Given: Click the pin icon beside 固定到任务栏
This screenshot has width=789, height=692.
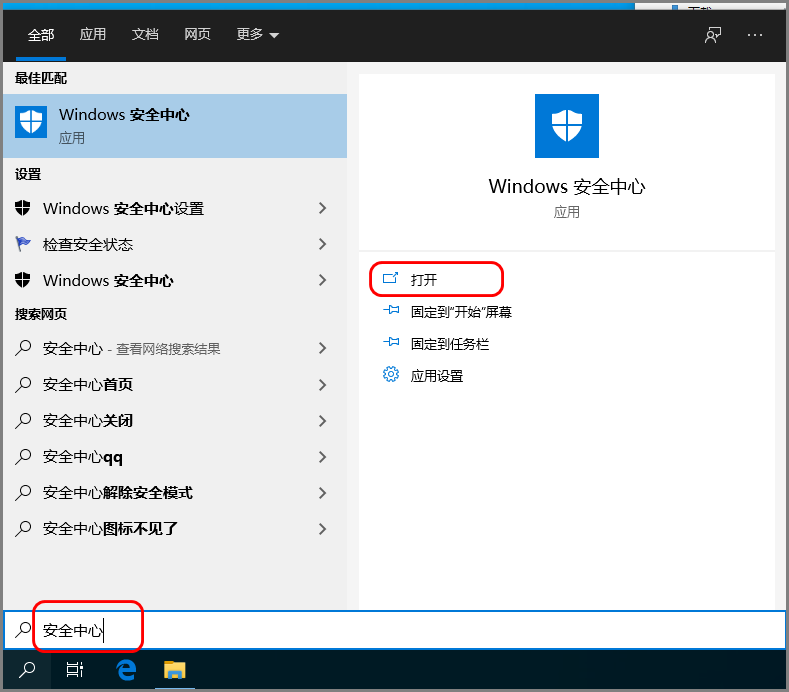Looking at the screenshot, I should coord(391,343).
